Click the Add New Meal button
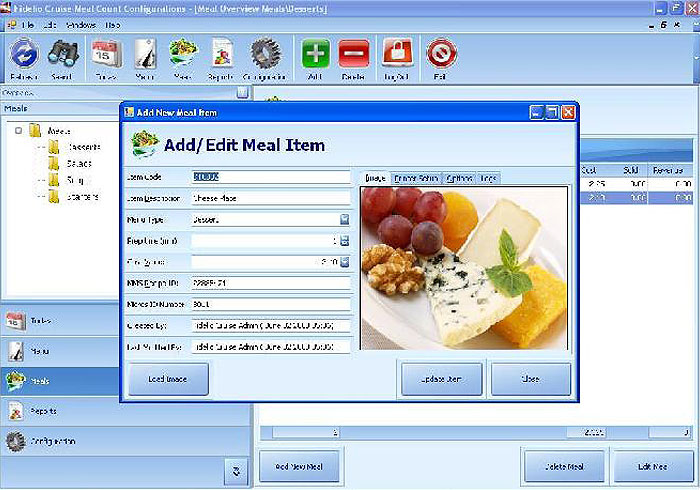 [299, 466]
